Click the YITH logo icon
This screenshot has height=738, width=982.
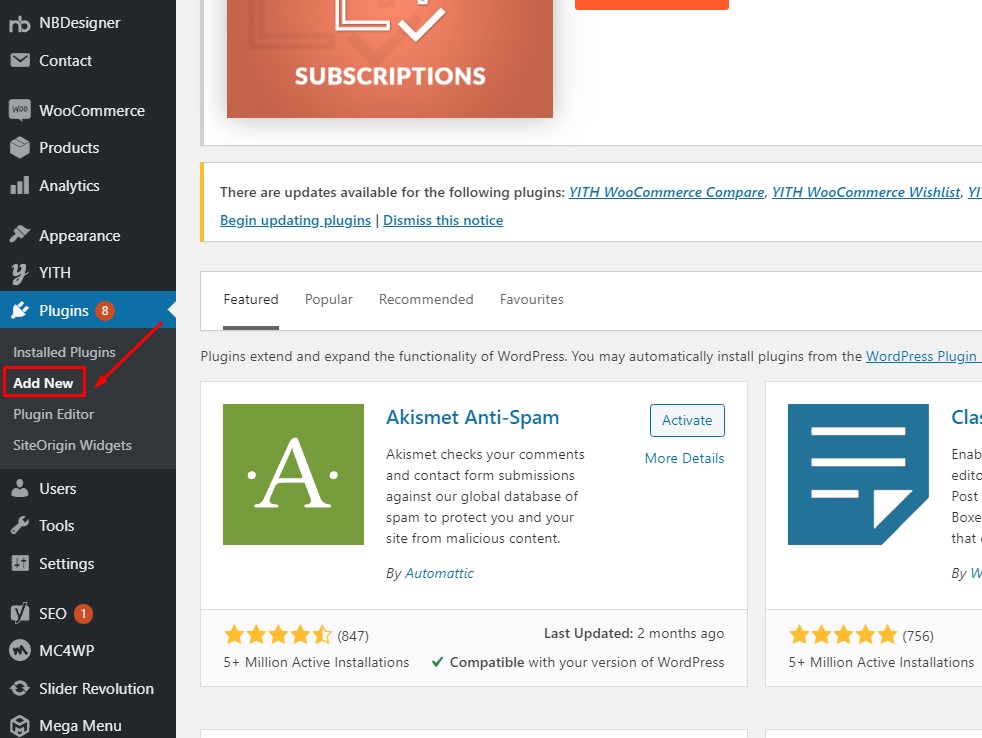pyautogui.click(x=19, y=273)
